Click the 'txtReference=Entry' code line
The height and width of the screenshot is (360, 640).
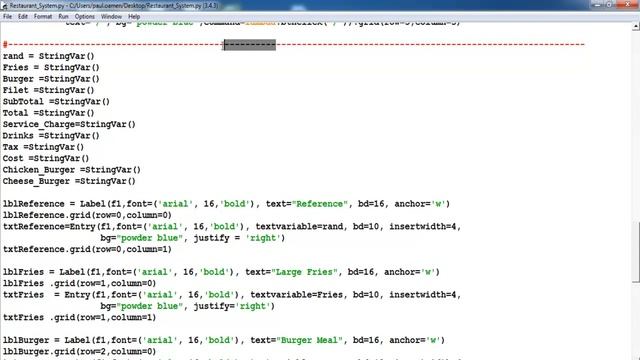(x=232, y=227)
